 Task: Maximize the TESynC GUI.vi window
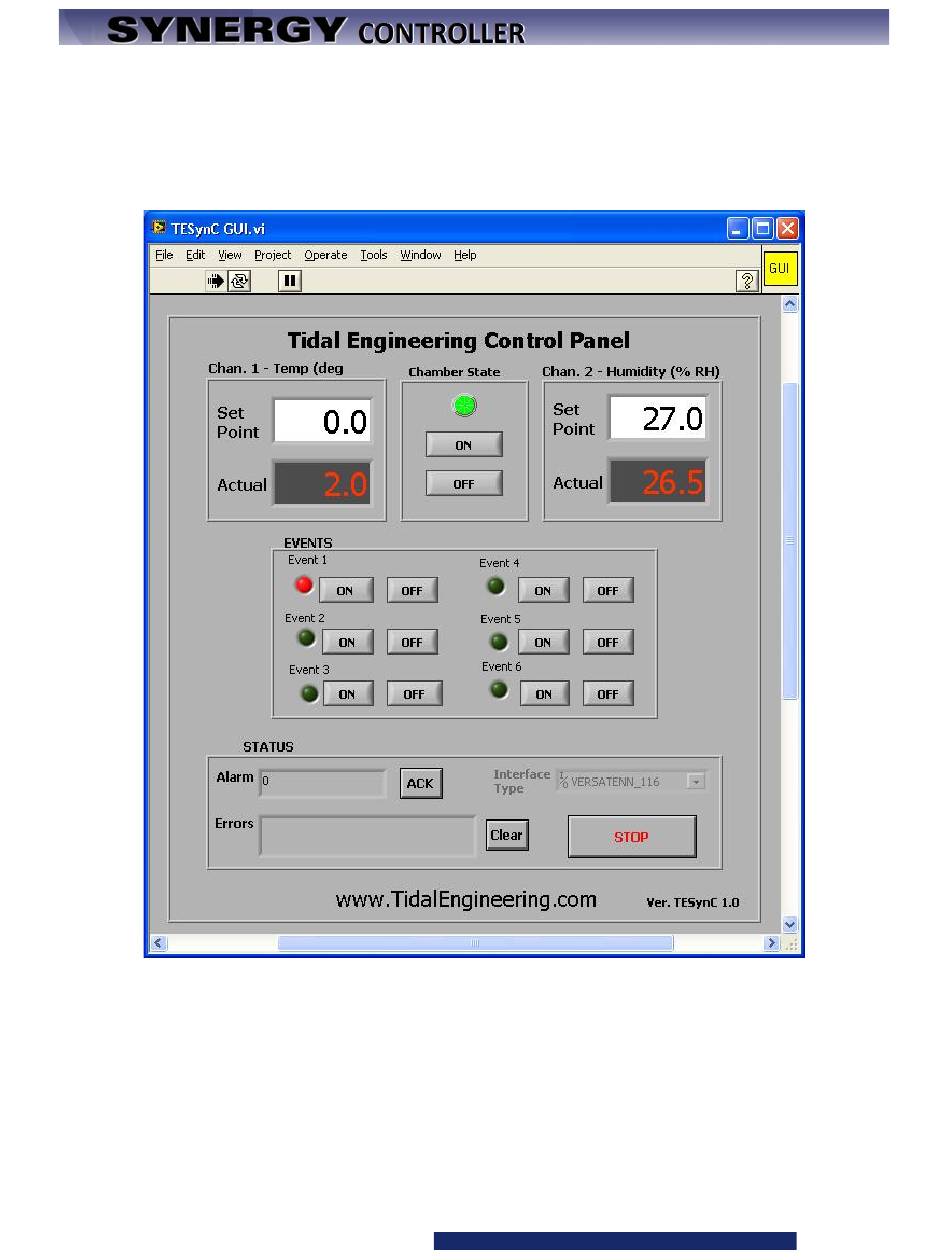(x=763, y=228)
